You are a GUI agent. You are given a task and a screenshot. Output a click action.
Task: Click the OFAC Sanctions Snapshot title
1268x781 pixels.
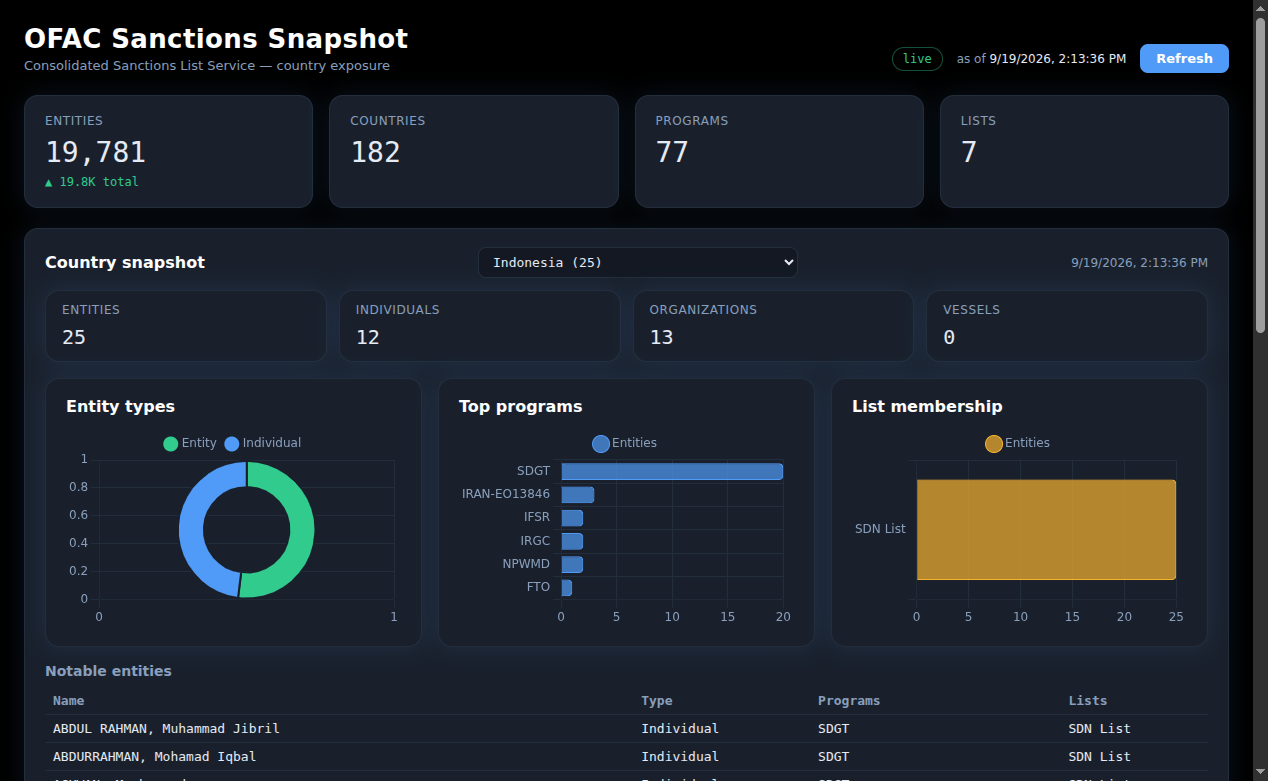[x=216, y=38]
